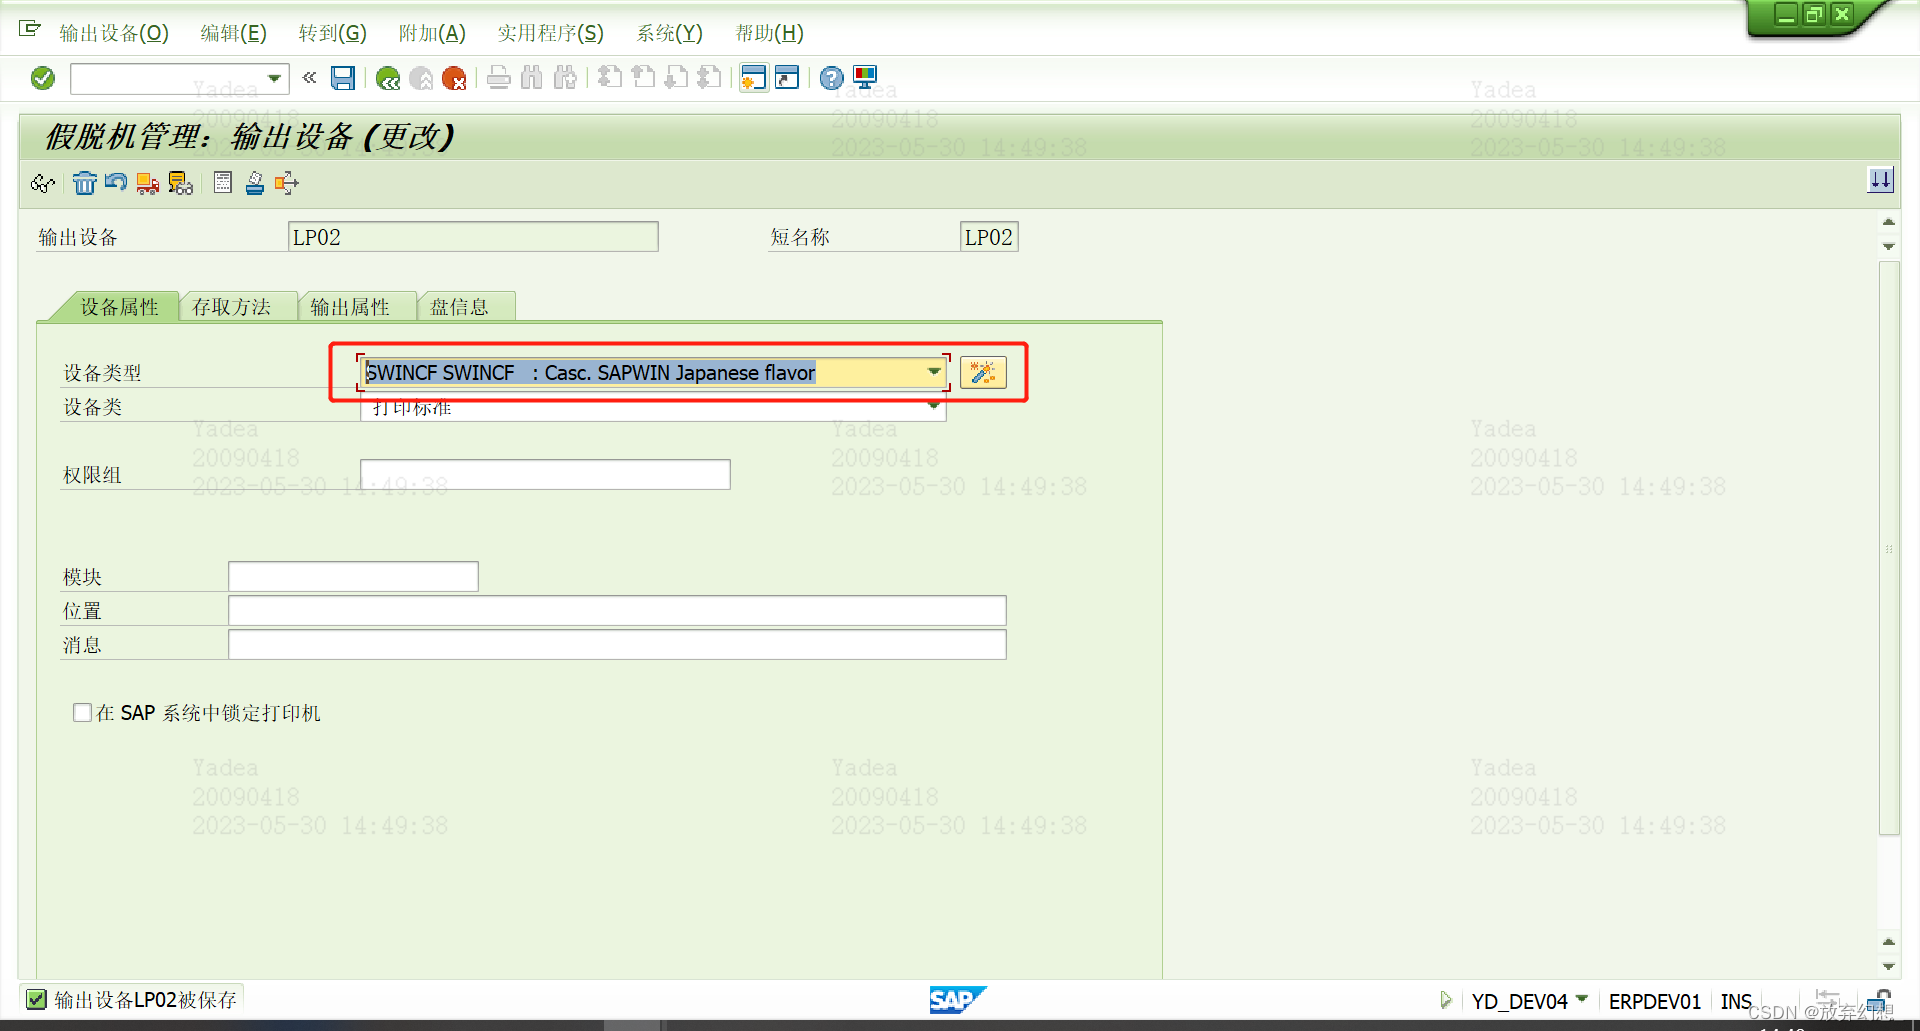
Task: Click the First Page icon
Action: click(610, 77)
